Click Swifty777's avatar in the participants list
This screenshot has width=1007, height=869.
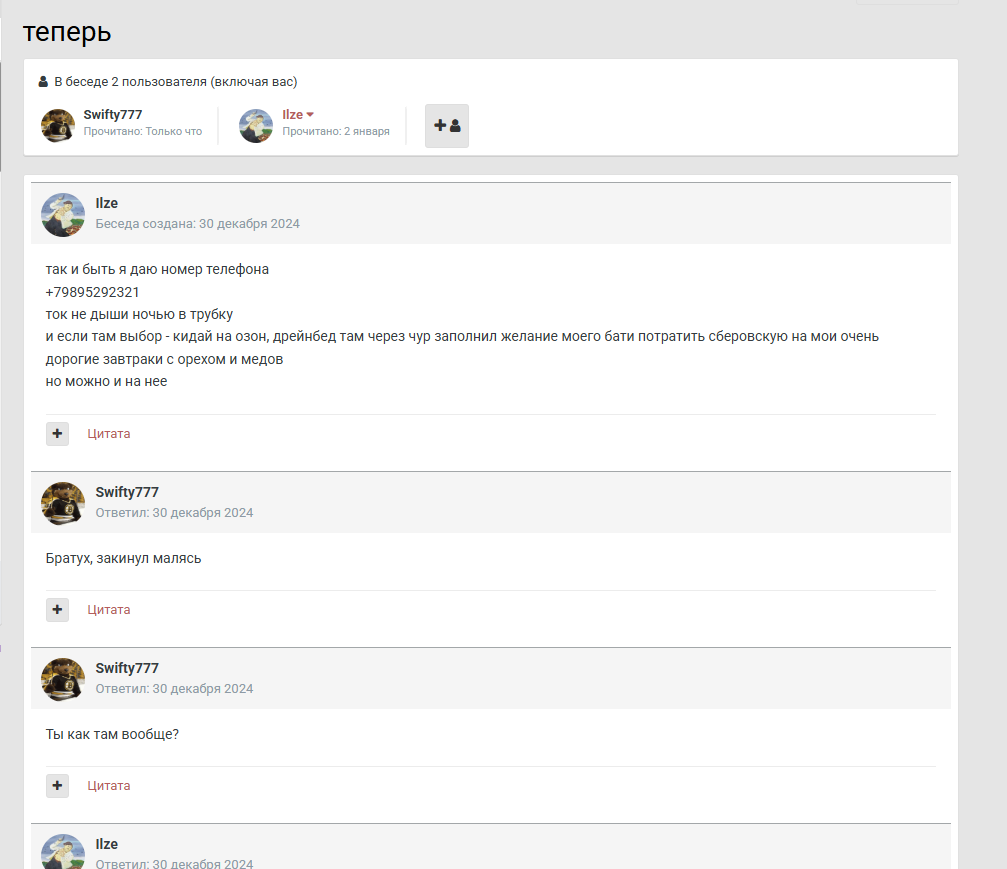(58, 126)
